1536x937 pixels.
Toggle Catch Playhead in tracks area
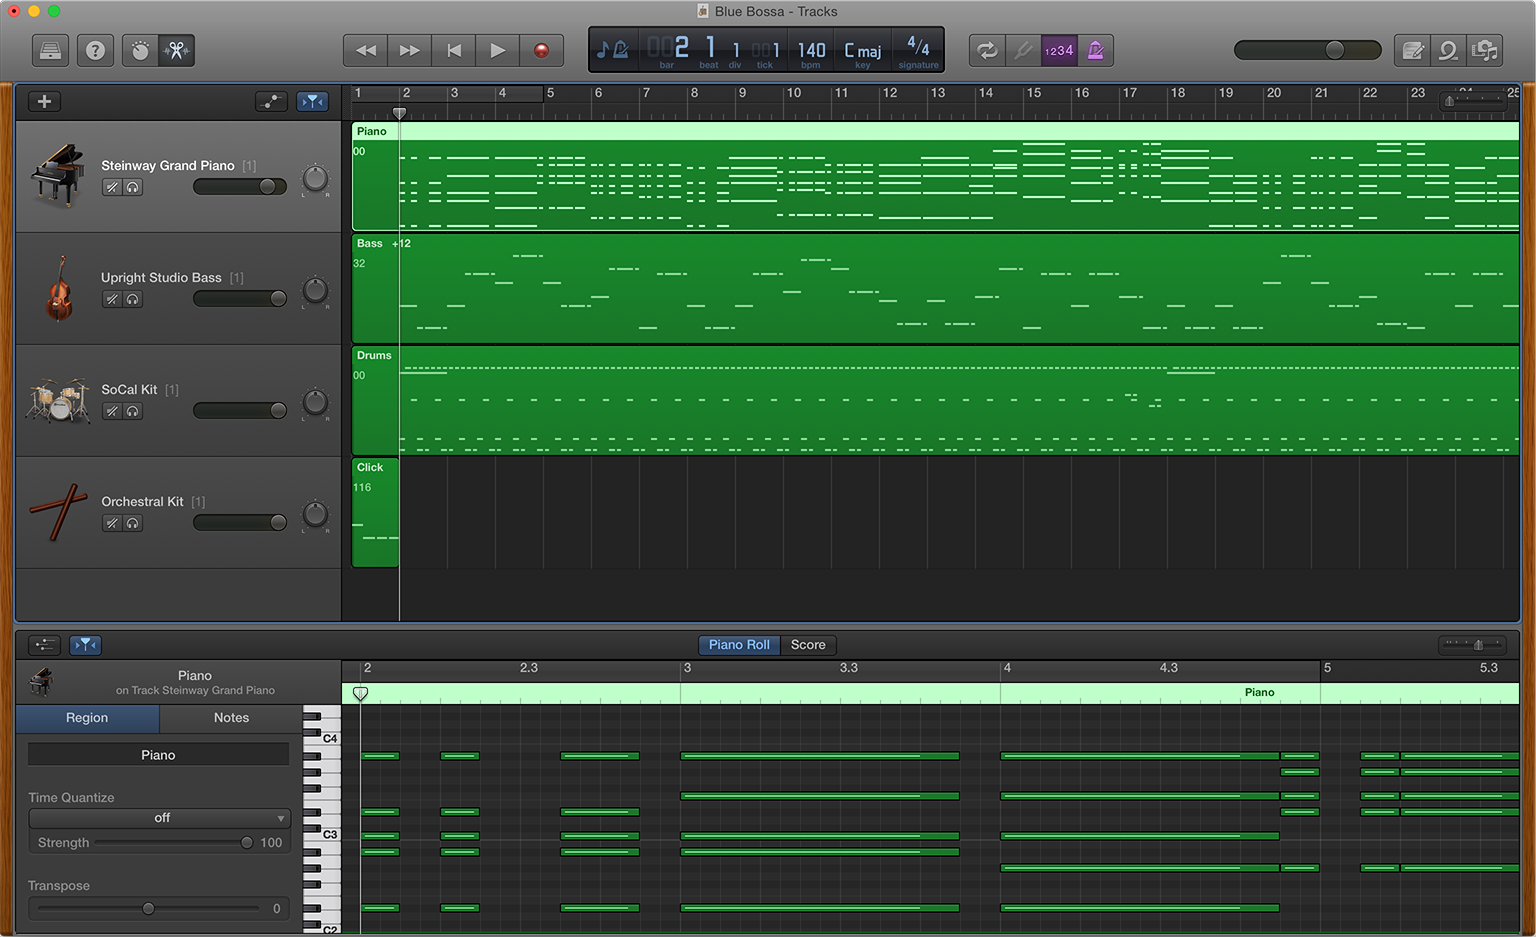[x=313, y=101]
